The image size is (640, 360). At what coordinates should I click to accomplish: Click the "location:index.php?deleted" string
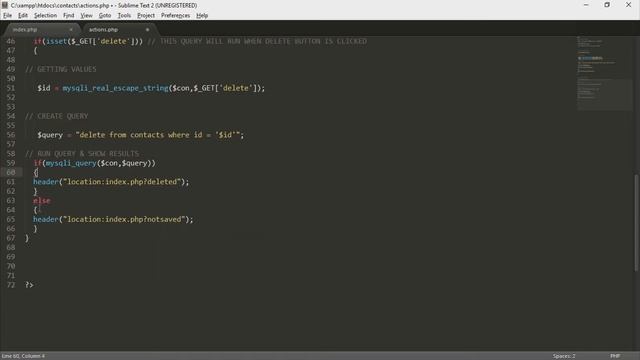point(122,182)
